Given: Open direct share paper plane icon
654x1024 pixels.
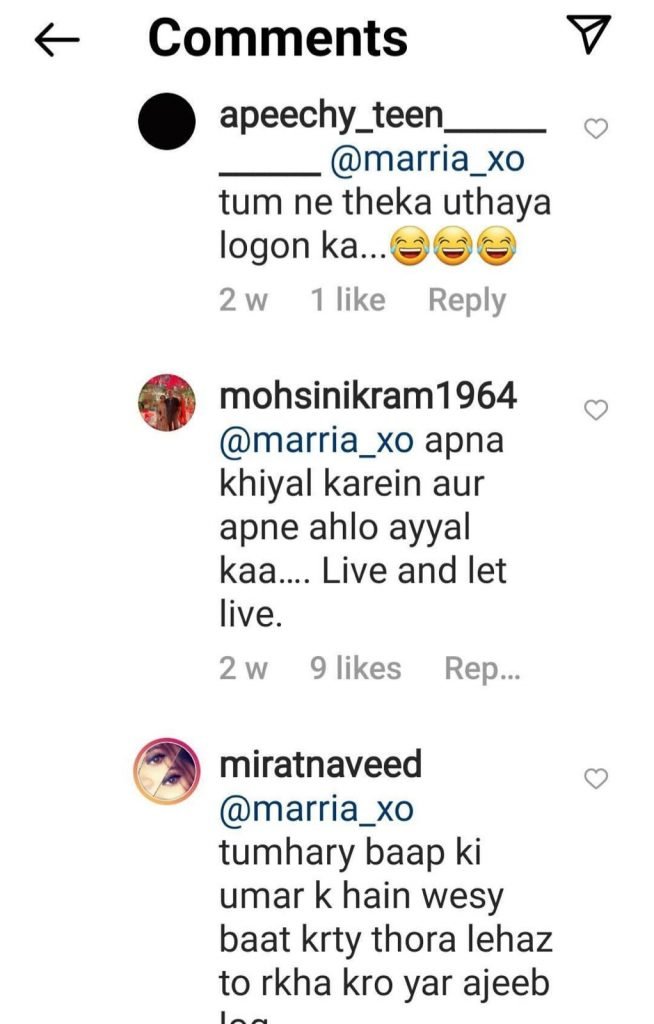Looking at the screenshot, I should point(593,36).
